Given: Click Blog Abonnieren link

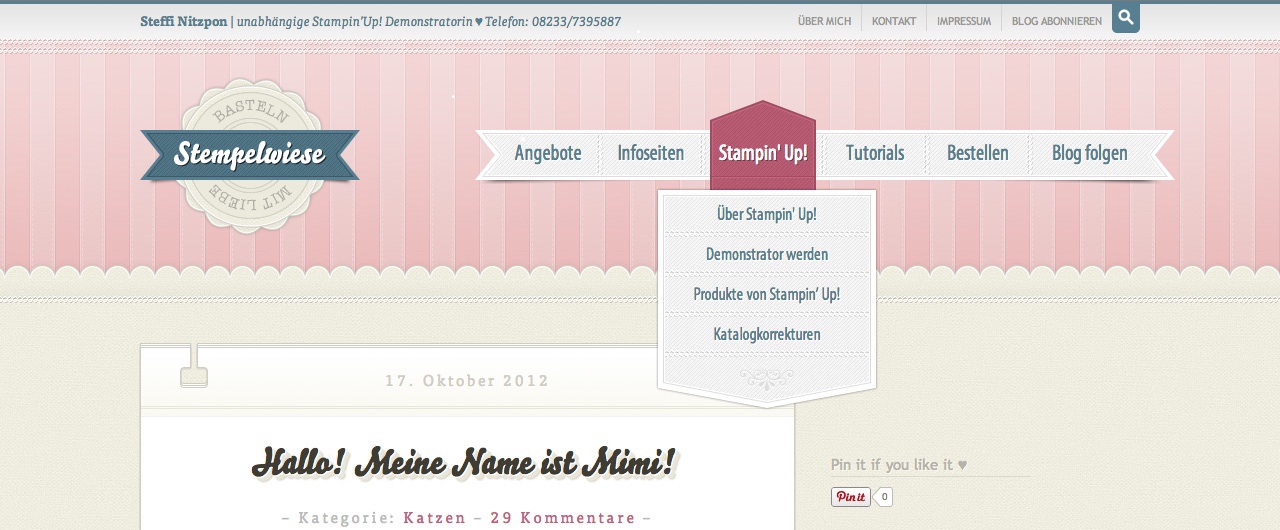Looking at the screenshot, I should click(x=1057, y=21).
